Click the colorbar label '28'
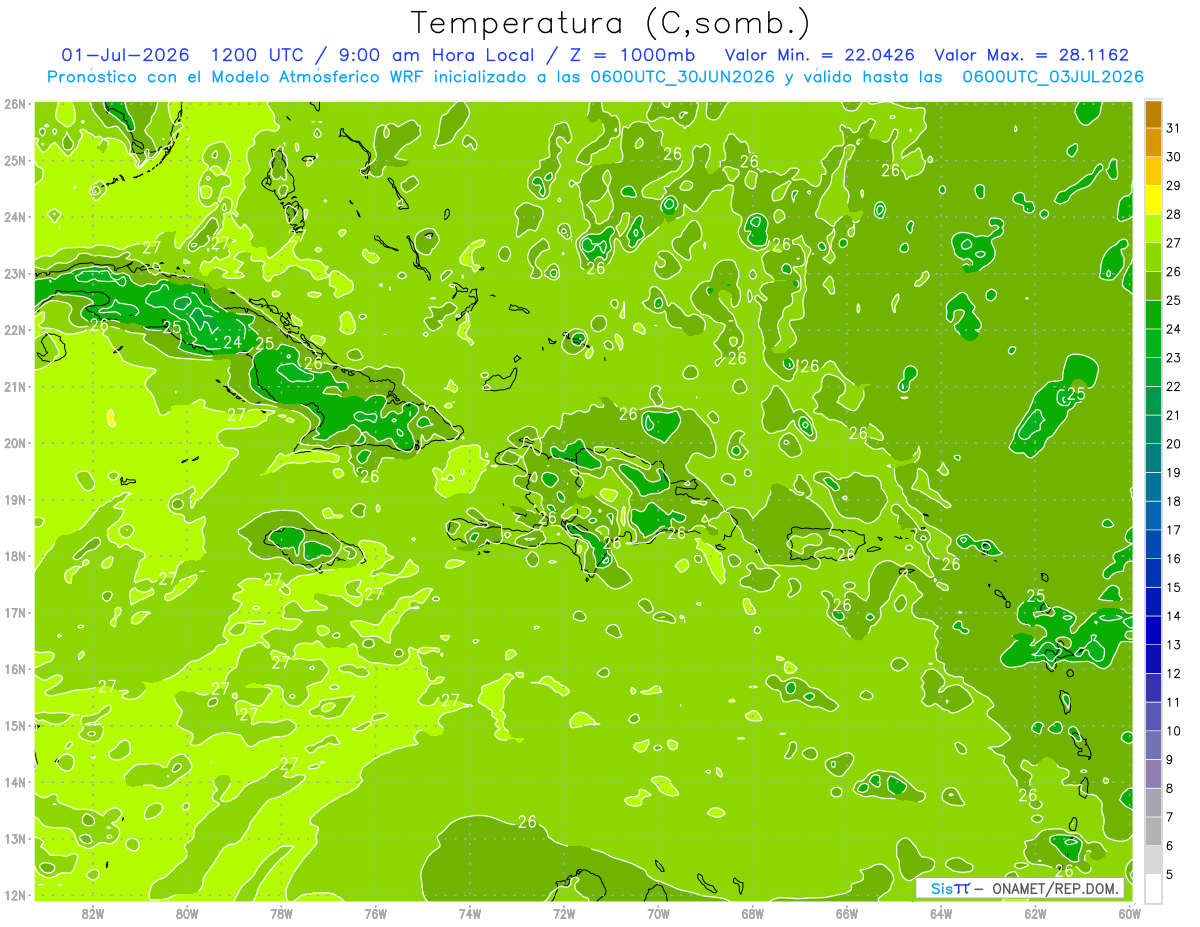 (1174, 214)
